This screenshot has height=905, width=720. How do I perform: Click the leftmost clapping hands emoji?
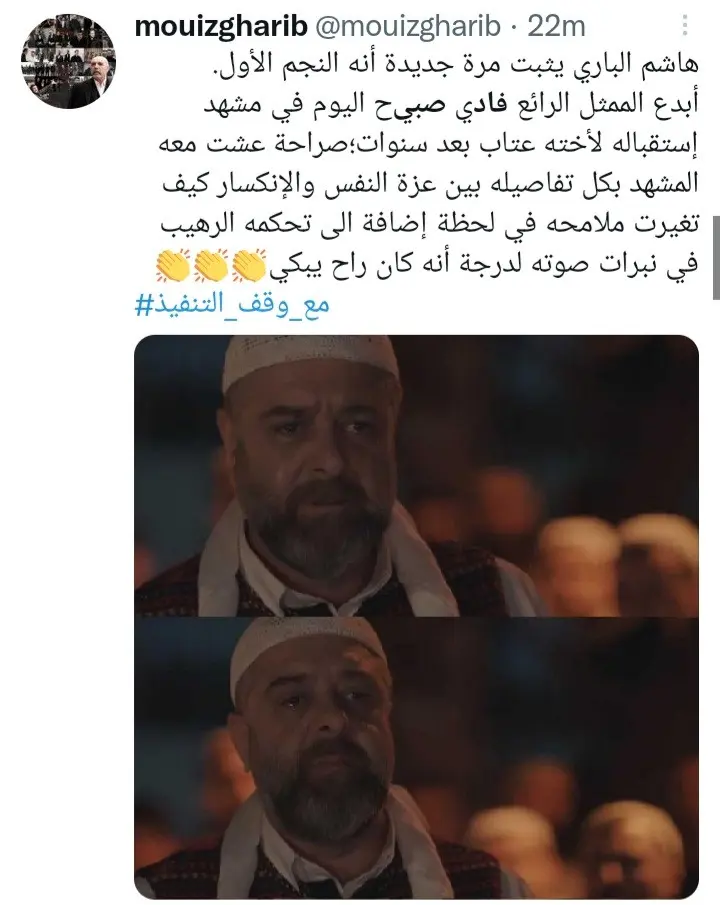click(173, 265)
